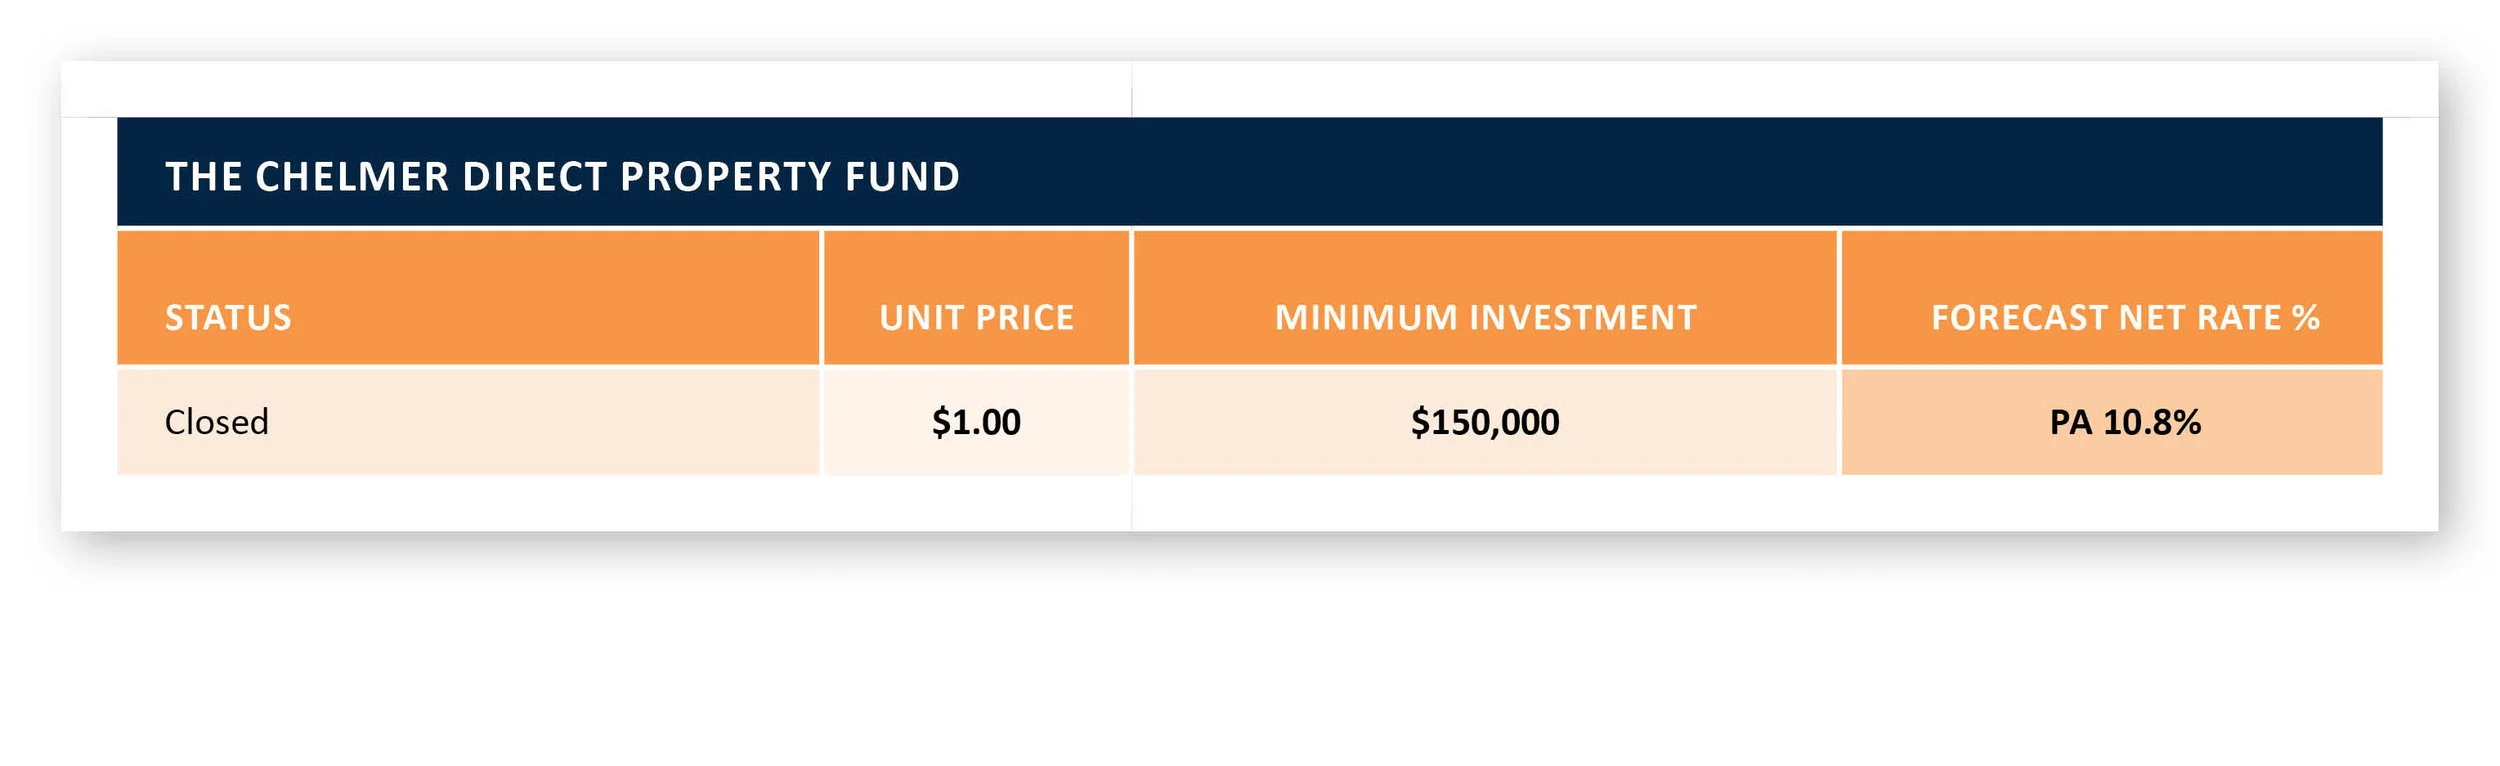Click the $1.00 unit price value
Screen dimensions: 2500x766
(976, 422)
